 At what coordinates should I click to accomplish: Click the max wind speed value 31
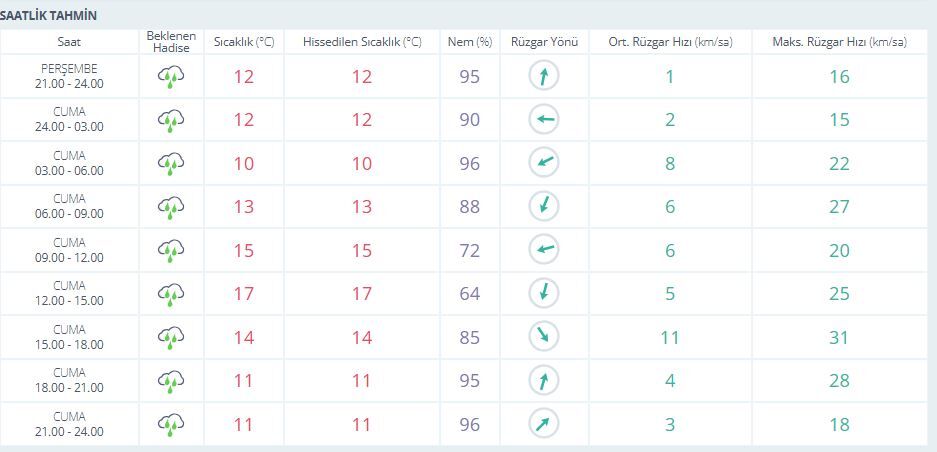[x=839, y=337]
